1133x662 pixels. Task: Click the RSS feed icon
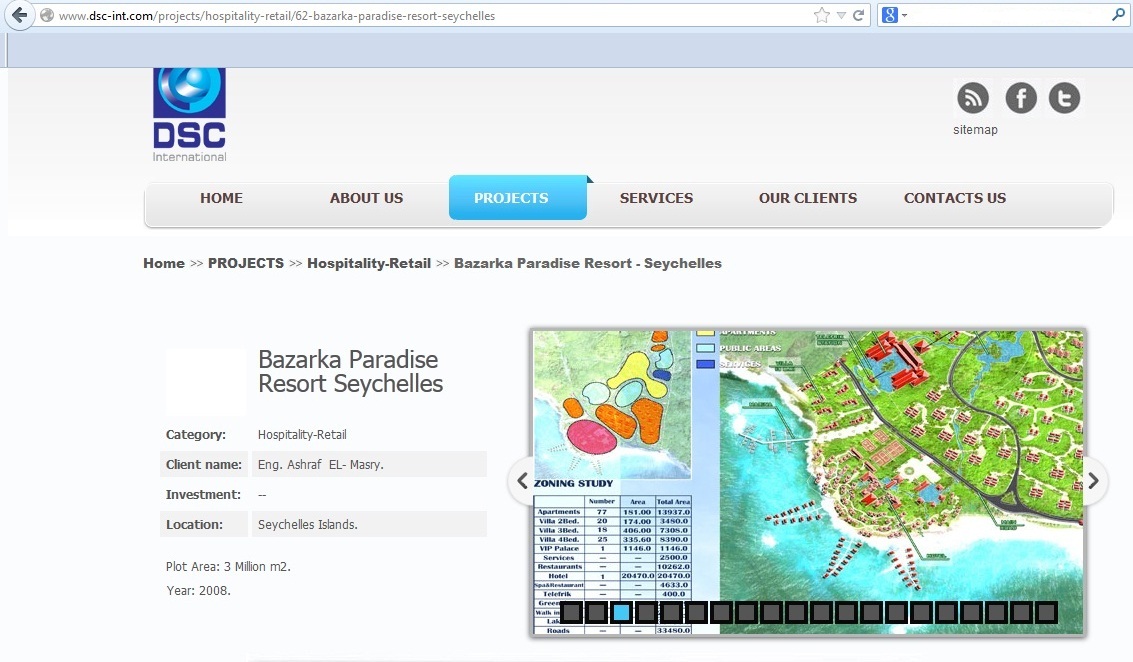tap(973, 97)
